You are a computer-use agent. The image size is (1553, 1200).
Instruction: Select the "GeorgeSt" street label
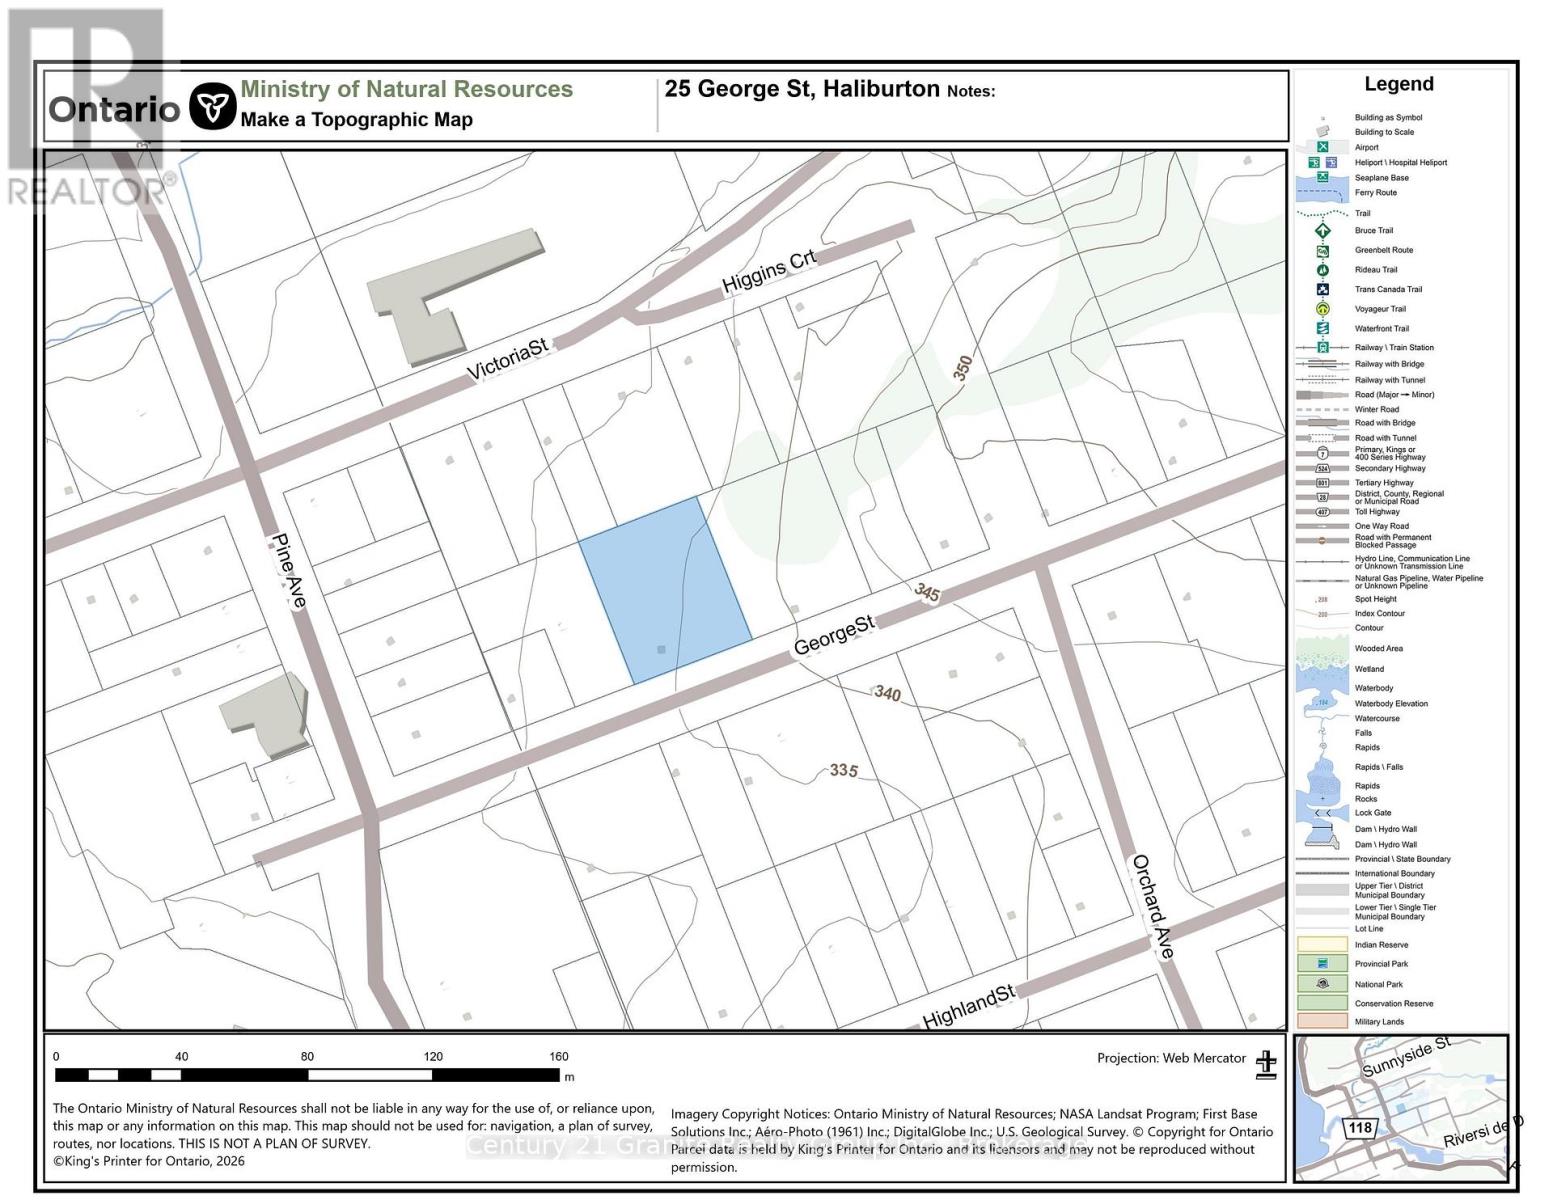[x=834, y=635]
